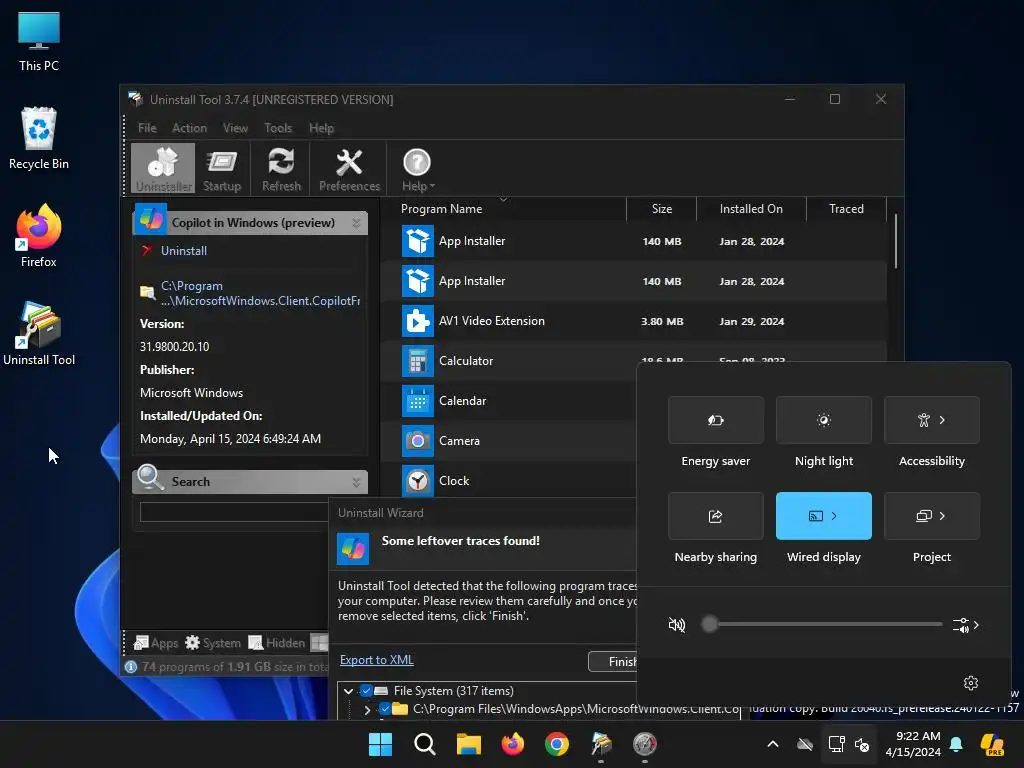Uncheck the C:\Program Files\WindowsApps folder checkbox
The width and height of the screenshot is (1024, 768).
(385, 709)
